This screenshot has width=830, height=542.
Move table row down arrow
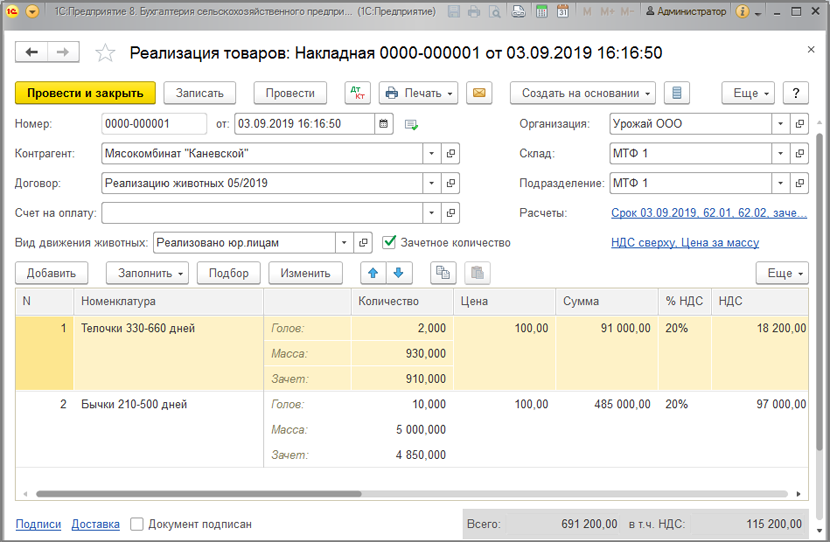click(x=399, y=273)
